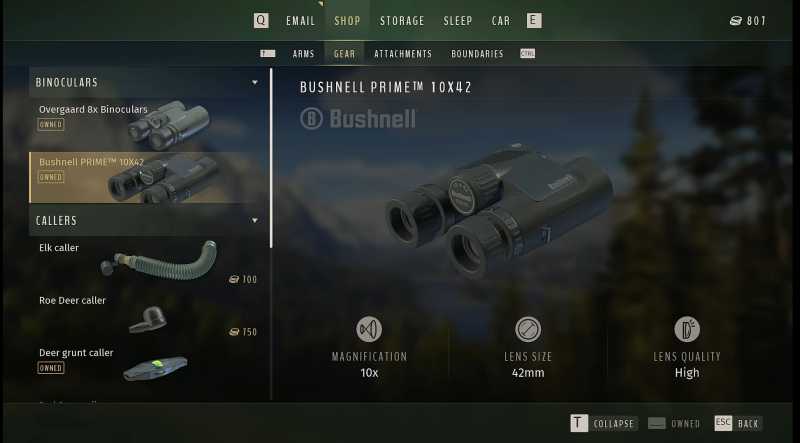Click the E key icon beside Car
Screen dimensions: 800x443
point(534,20)
